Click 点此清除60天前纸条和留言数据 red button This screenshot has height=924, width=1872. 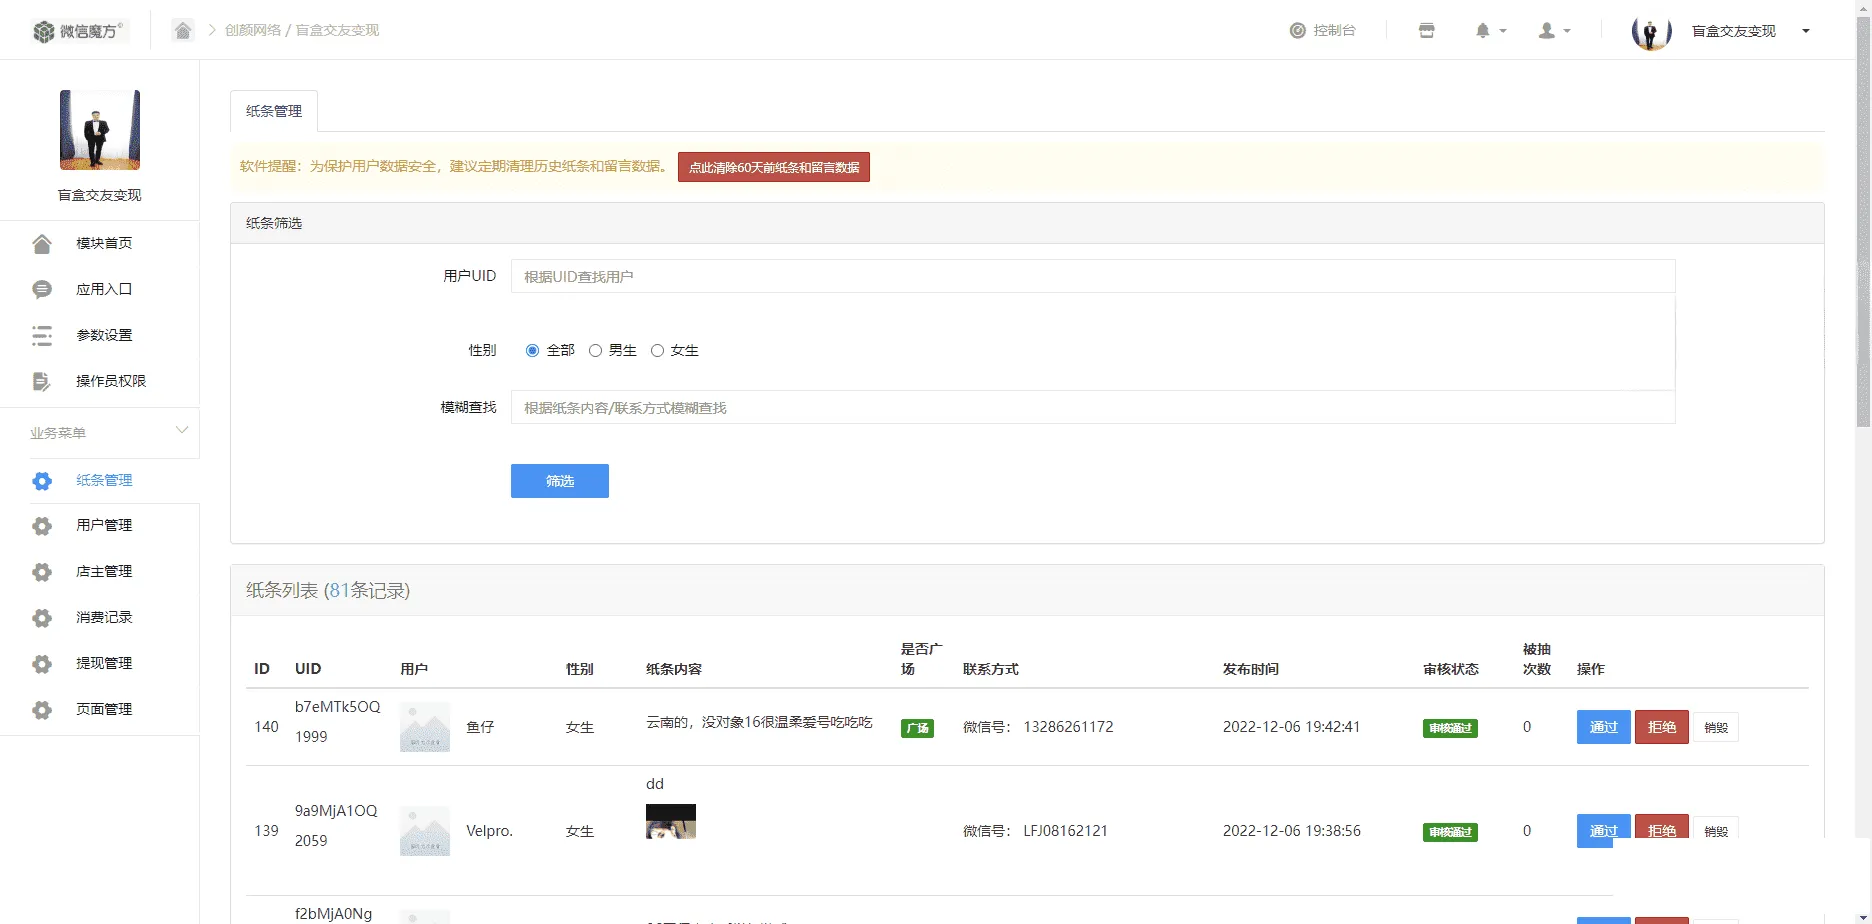[x=774, y=167]
